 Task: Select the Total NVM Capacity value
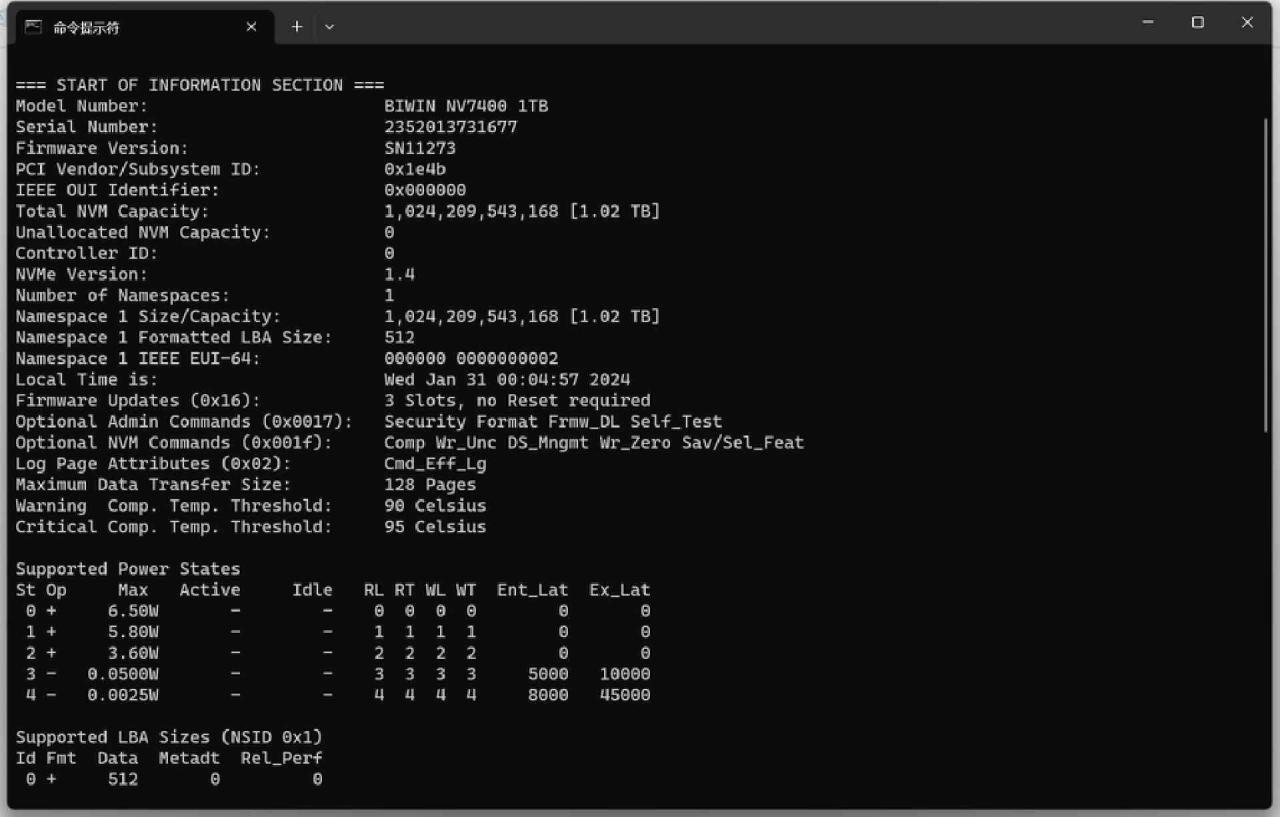pyautogui.click(x=522, y=211)
